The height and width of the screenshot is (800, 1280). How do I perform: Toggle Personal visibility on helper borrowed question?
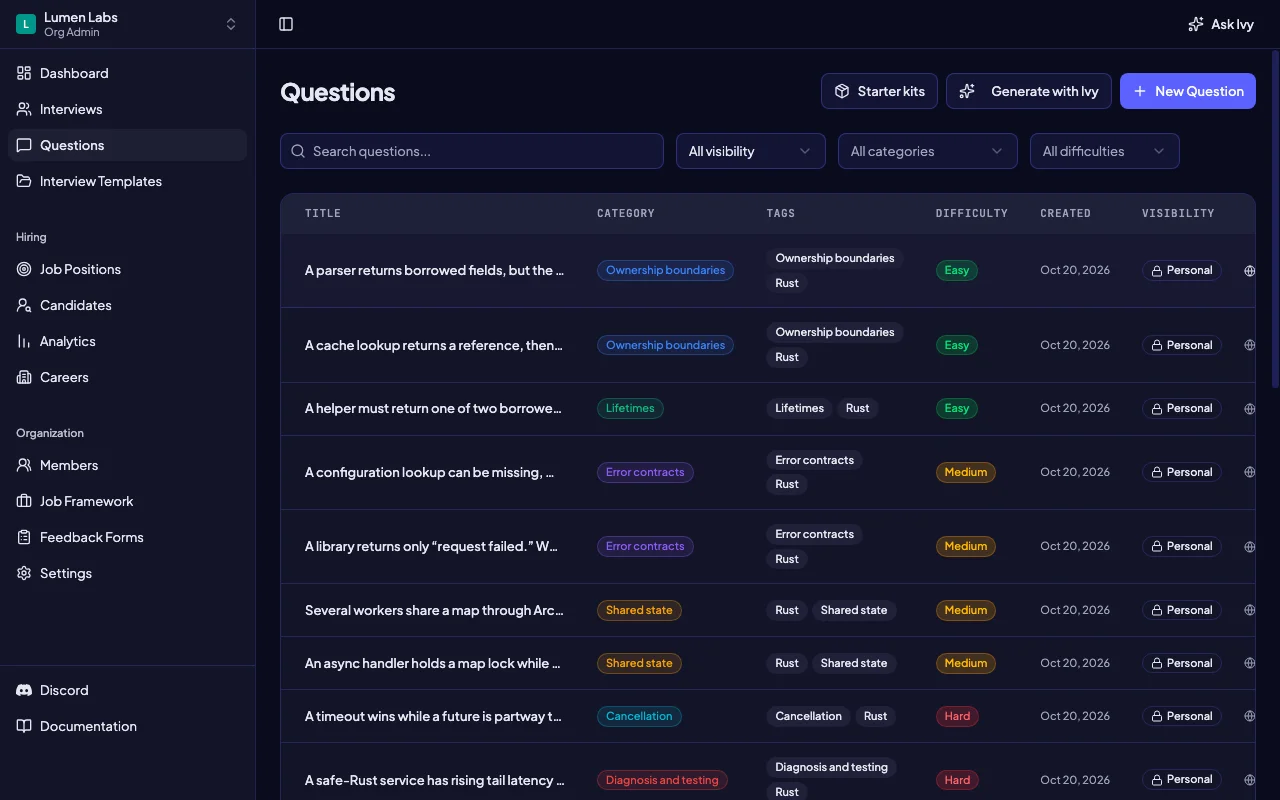click(1182, 408)
